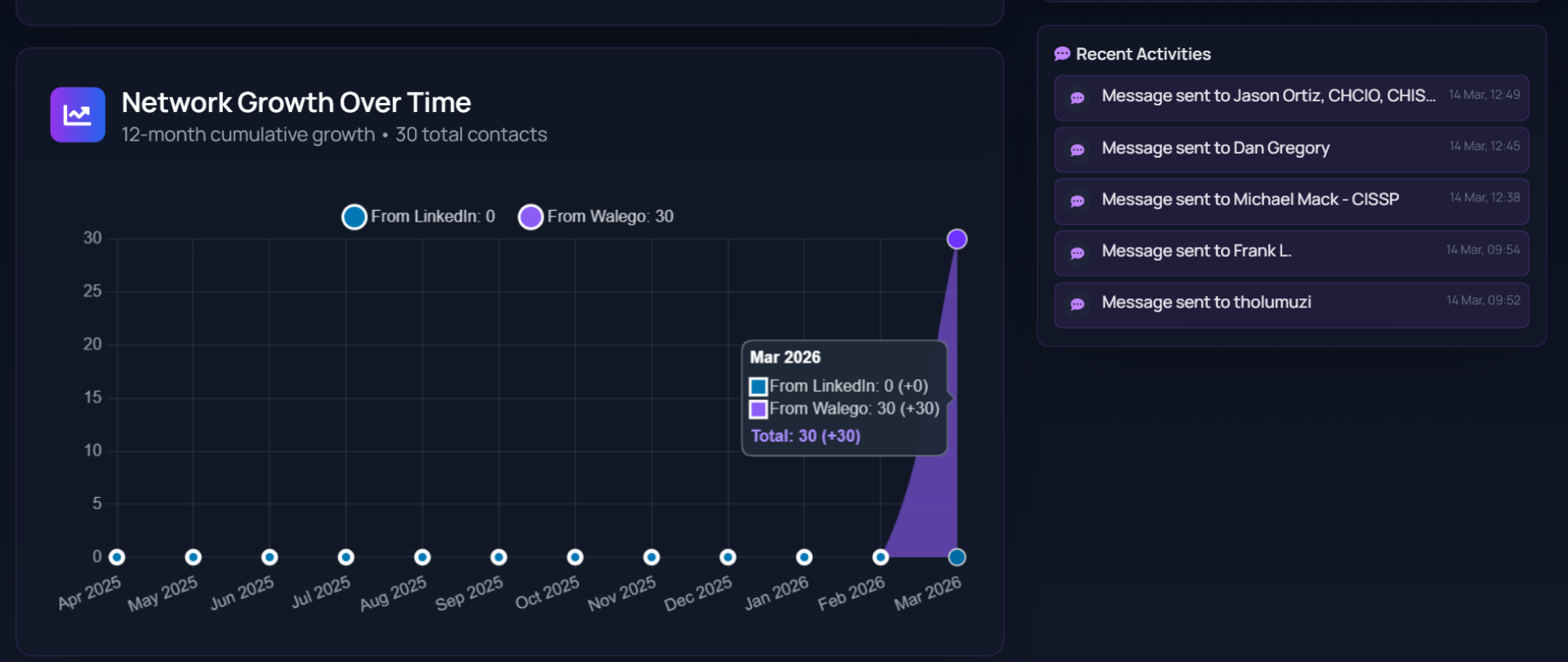
Task: Click the 14 Mar, 12:45 timestamp
Action: [x=1485, y=146]
